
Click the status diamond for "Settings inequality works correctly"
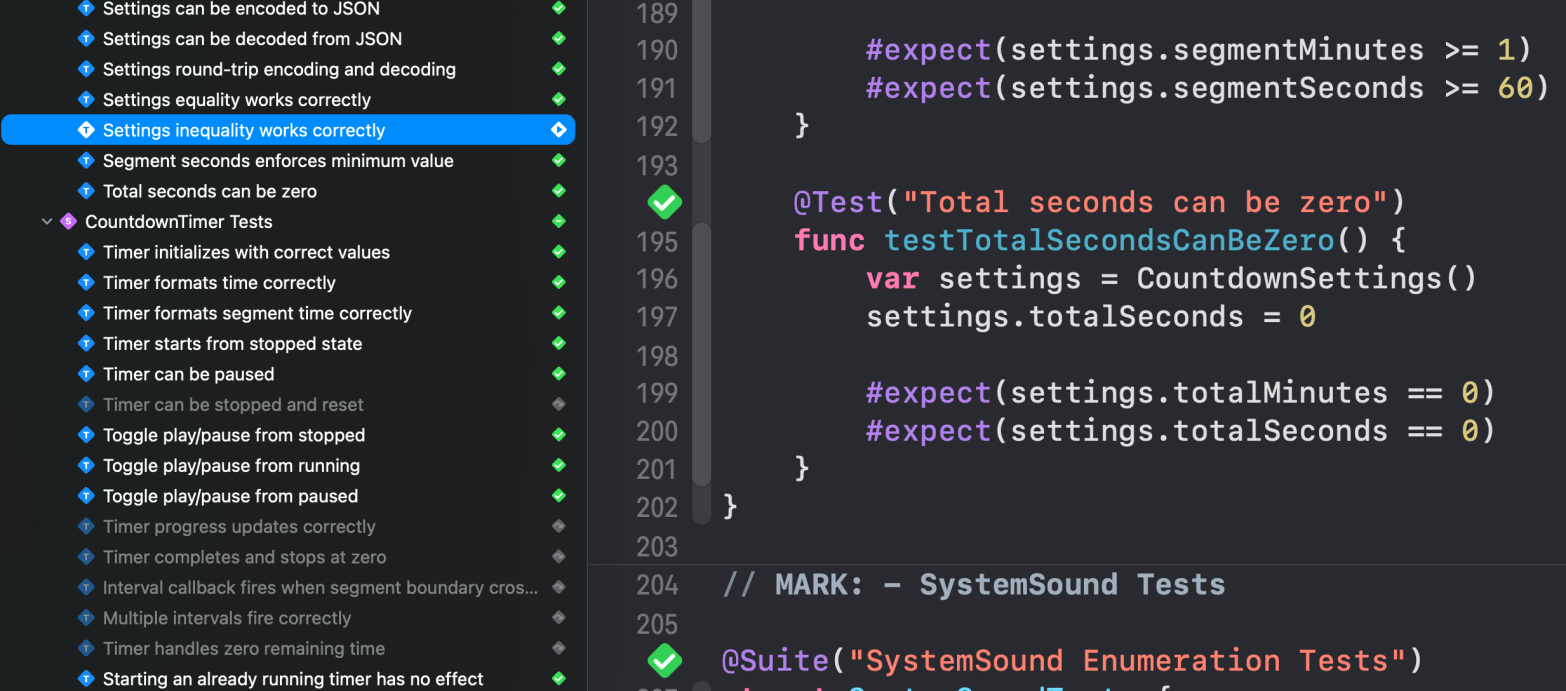coord(559,130)
